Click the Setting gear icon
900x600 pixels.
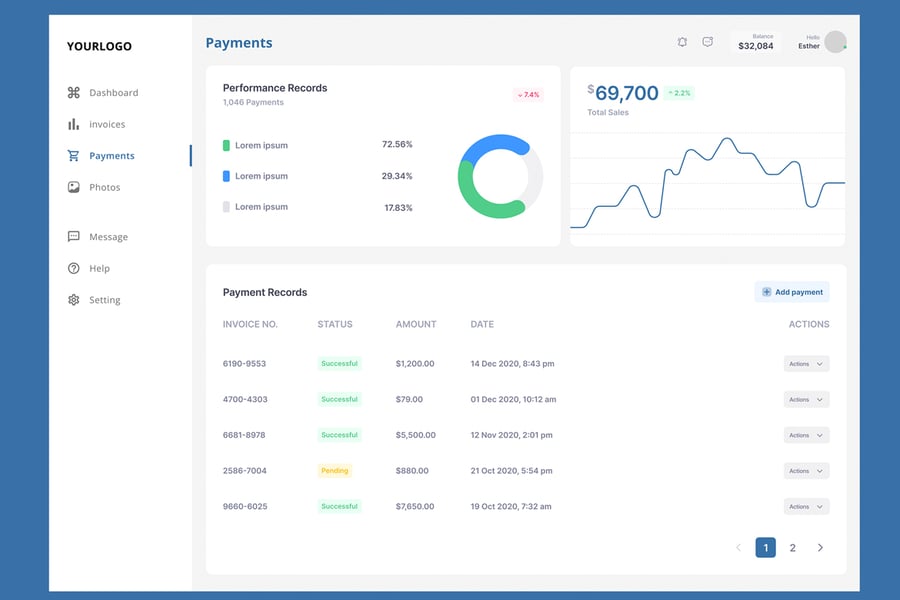pos(73,300)
